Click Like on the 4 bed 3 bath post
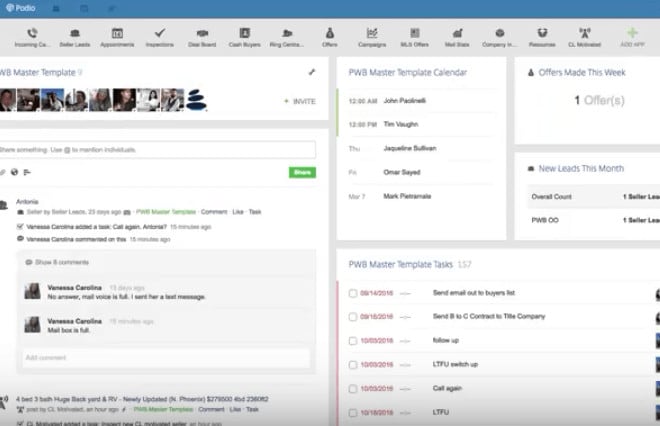Viewport: 660px width, 426px height. click(235, 409)
